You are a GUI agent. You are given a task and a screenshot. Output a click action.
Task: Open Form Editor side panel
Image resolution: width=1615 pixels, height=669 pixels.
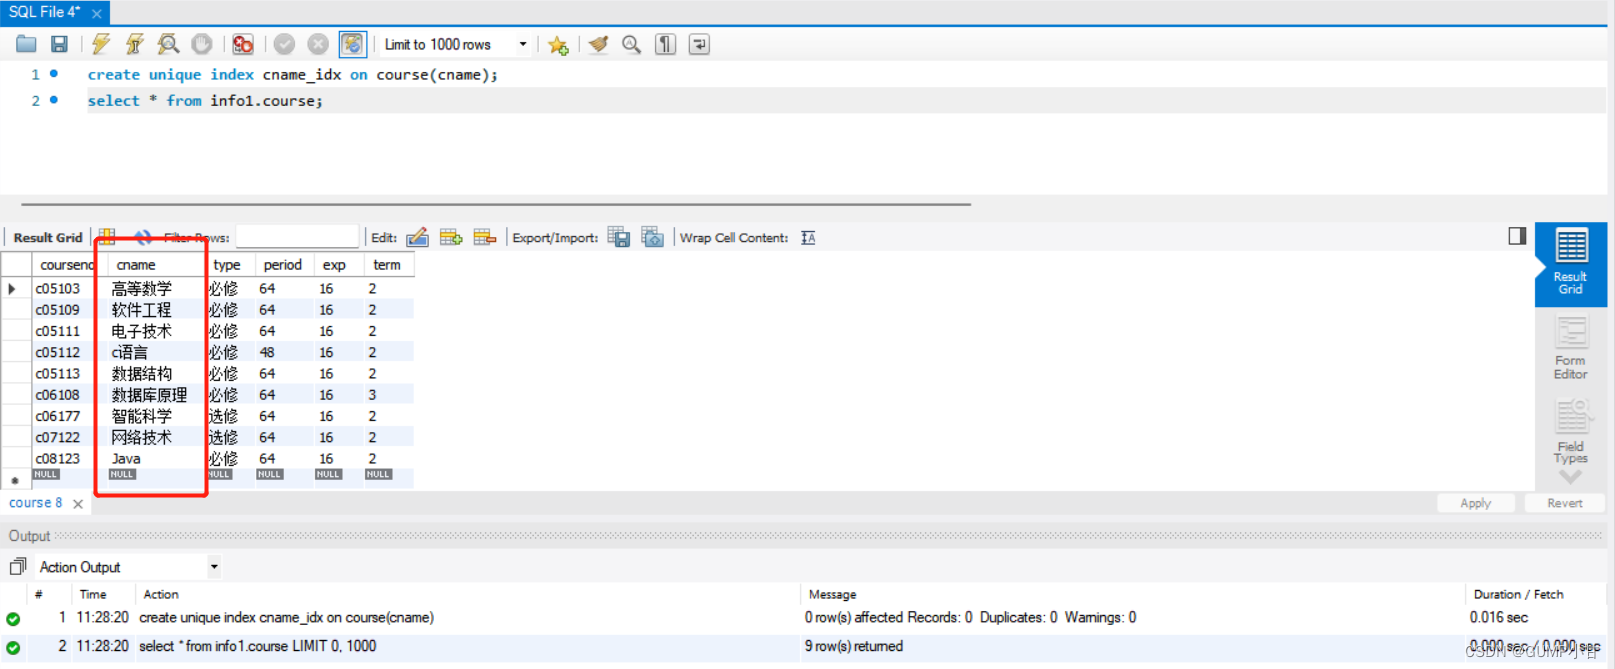1570,347
